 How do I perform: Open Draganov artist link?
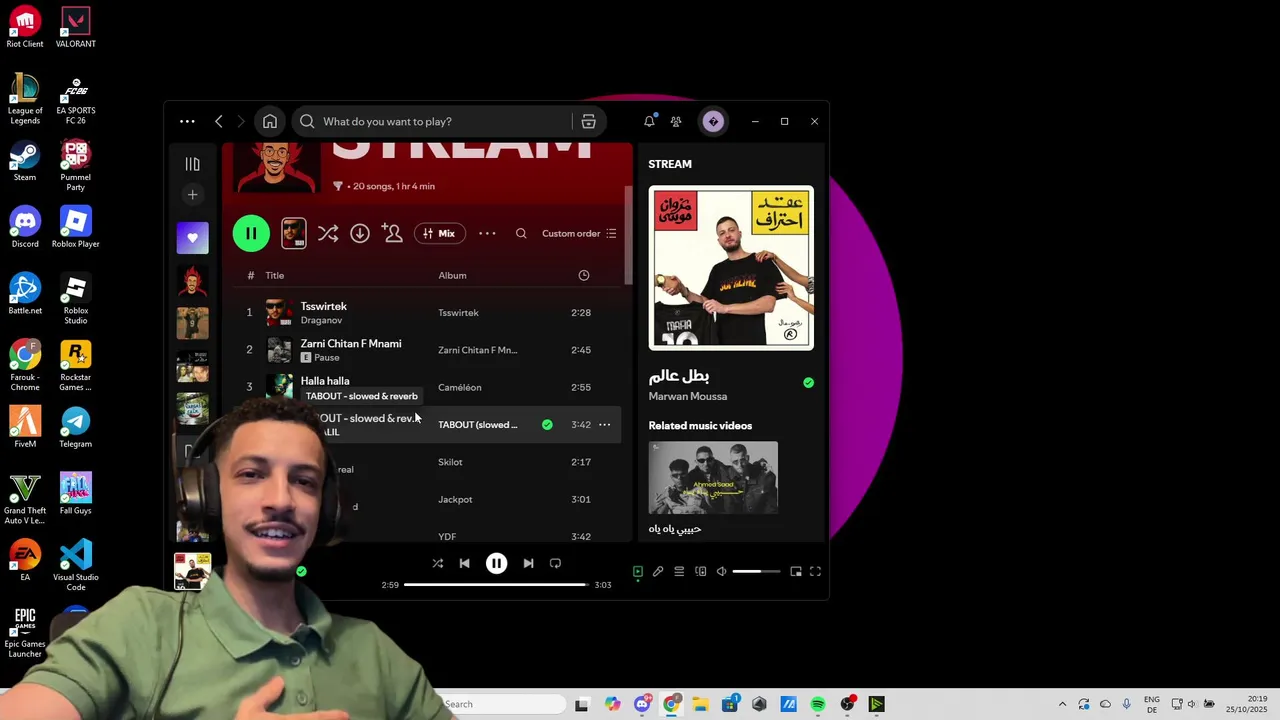click(322, 320)
